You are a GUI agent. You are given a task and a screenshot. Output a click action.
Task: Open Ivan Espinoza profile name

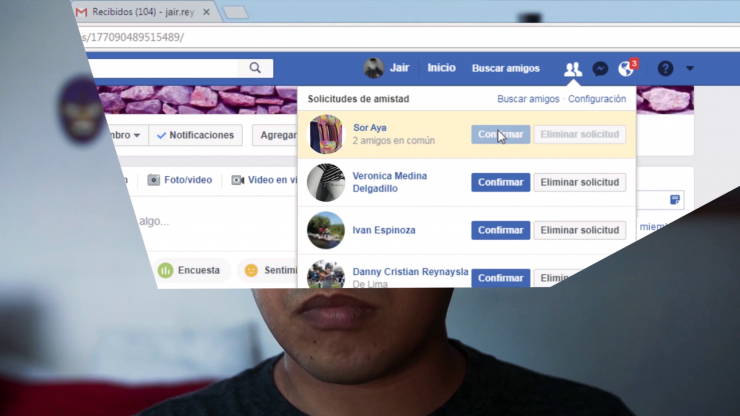[x=384, y=230]
